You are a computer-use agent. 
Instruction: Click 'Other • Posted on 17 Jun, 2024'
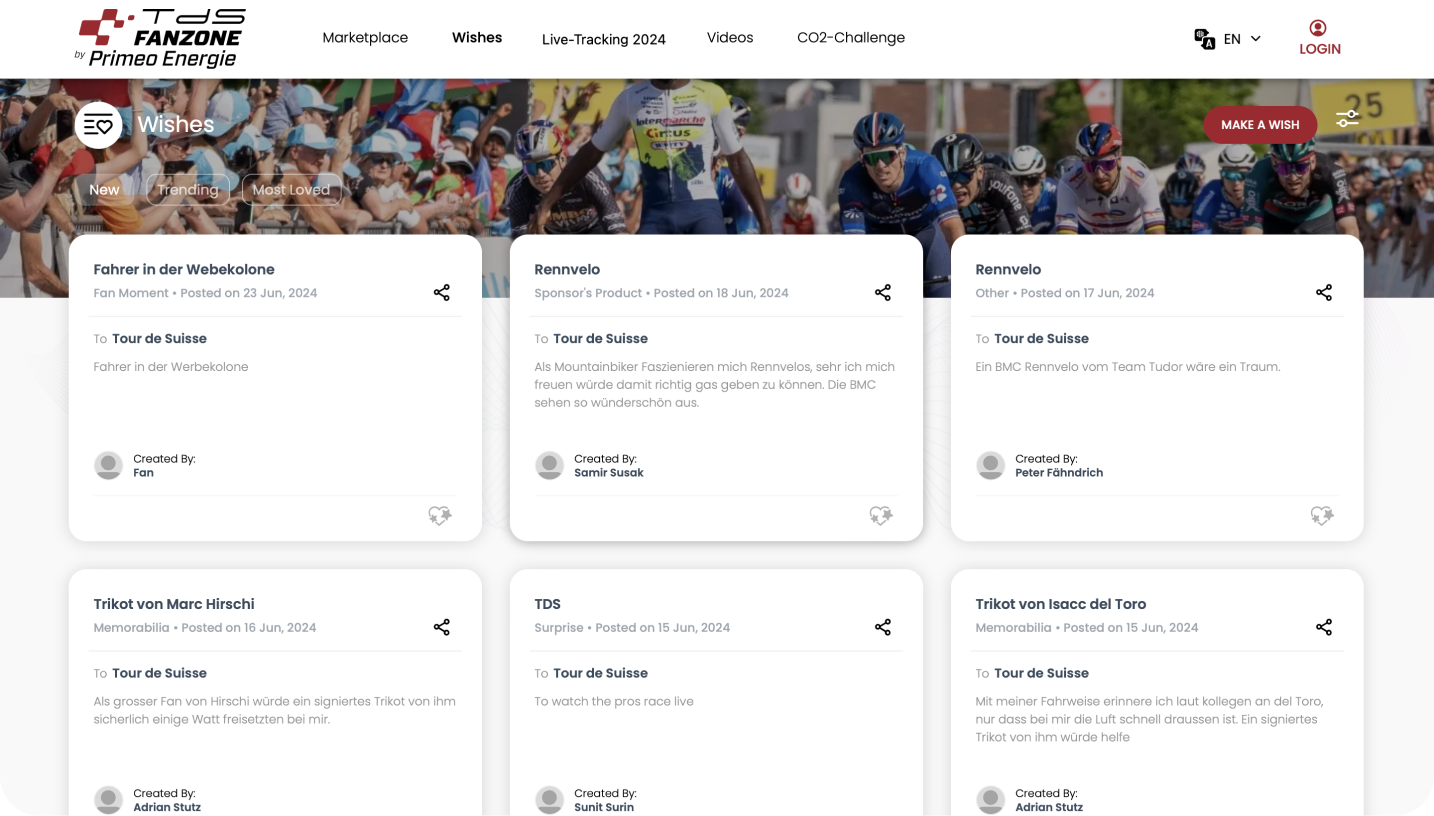1065,293
